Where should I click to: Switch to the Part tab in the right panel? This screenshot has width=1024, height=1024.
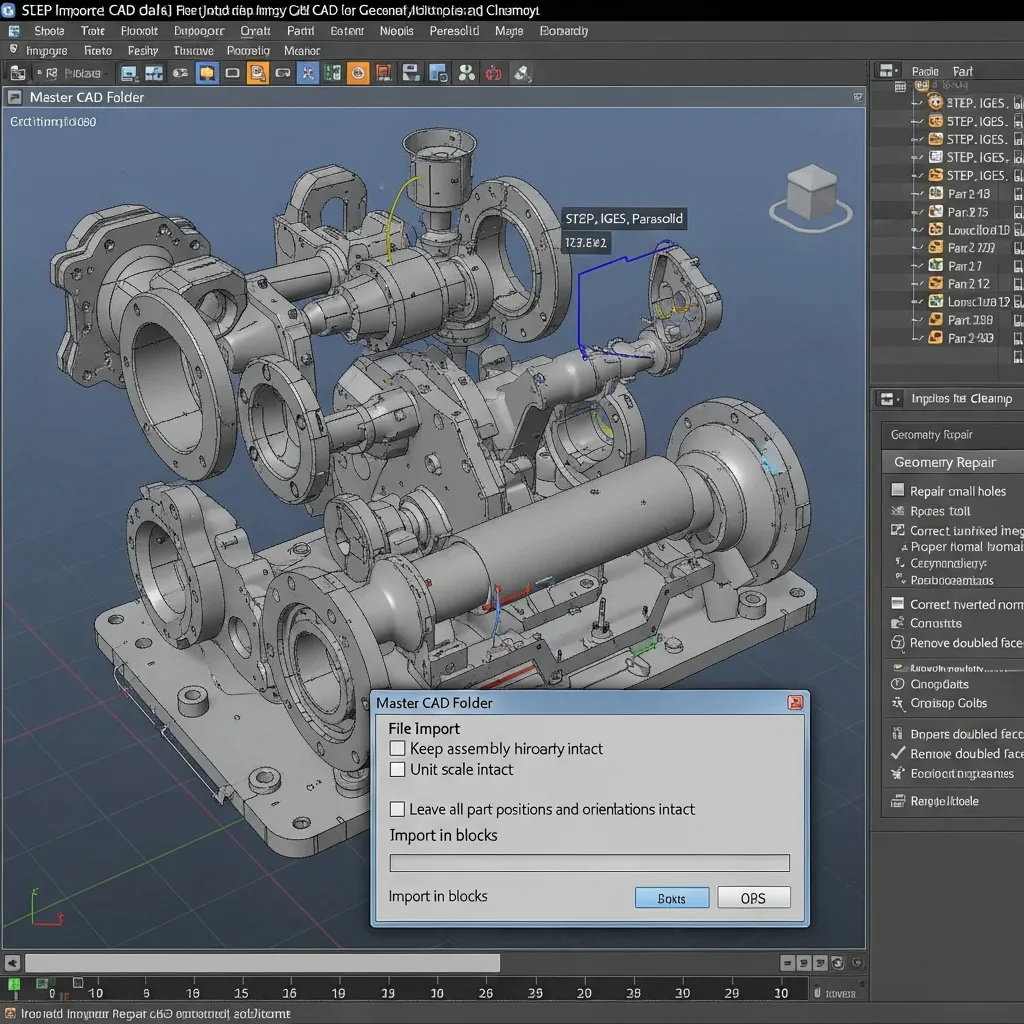click(964, 70)
